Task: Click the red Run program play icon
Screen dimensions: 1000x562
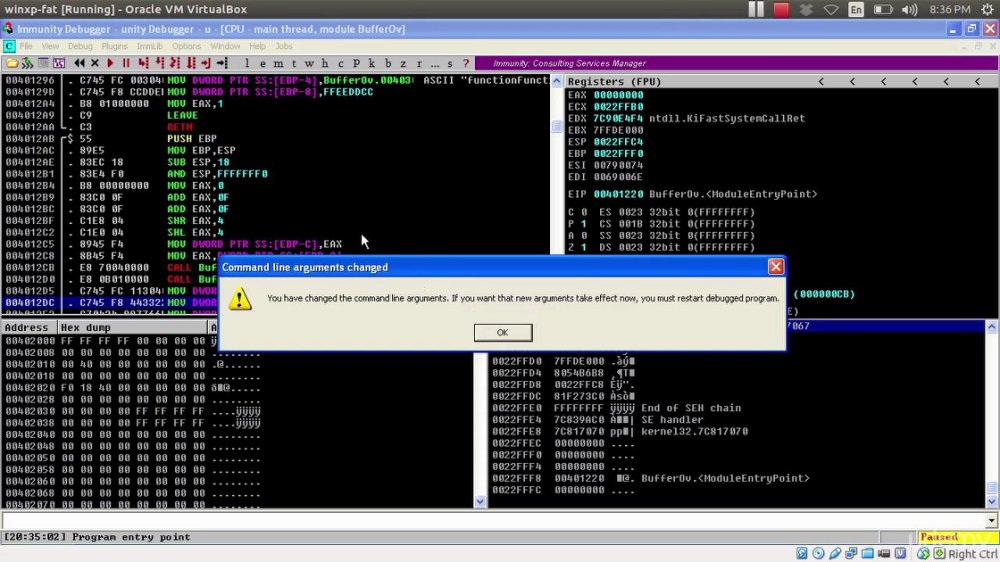Action: coord(110,63)
